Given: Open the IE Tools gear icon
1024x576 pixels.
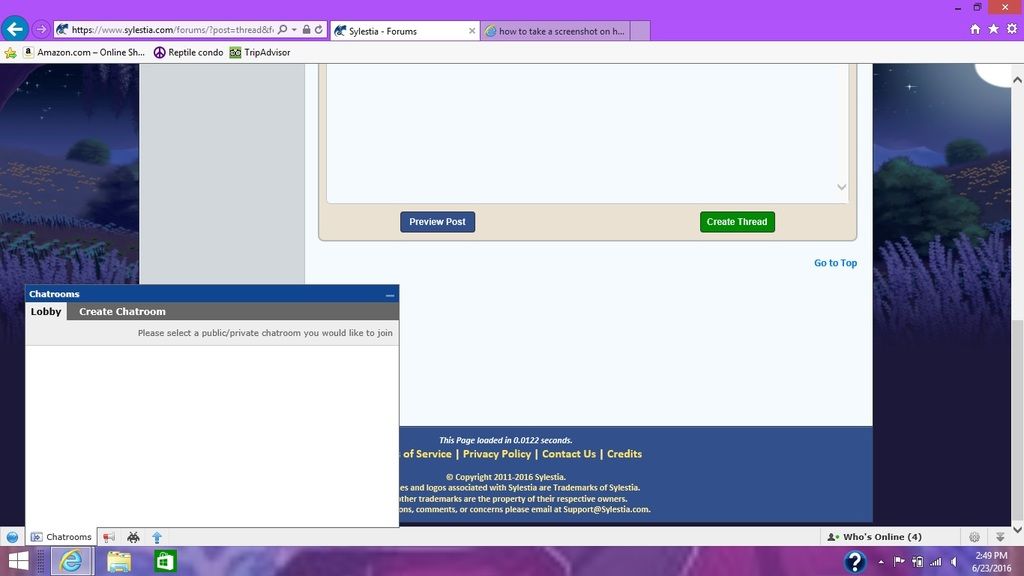Looking at the screenshot, I should (x=1011, y=29).
